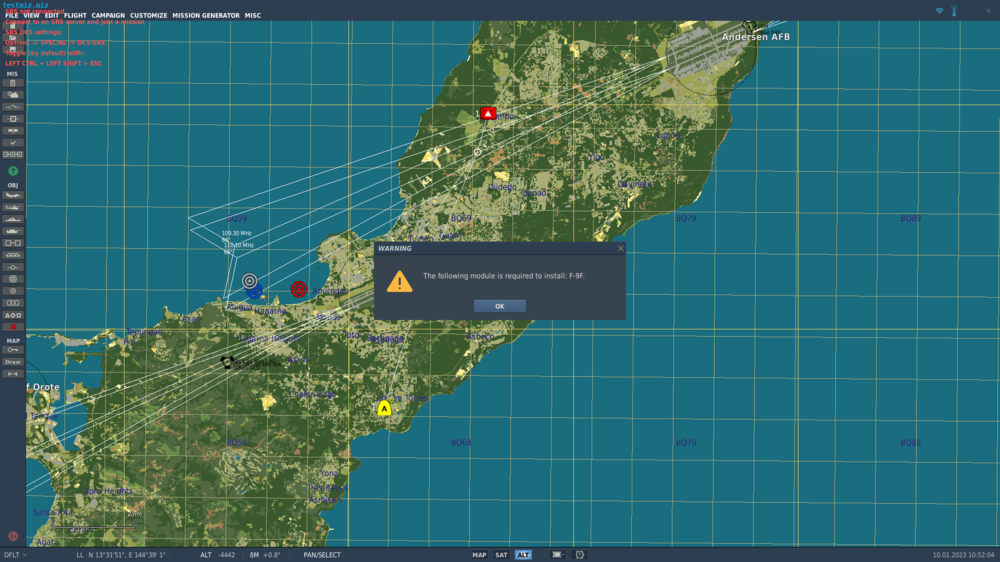Click OK in the warning dialog
Viewport: 1000px width, 562px height.
[499, 306]
